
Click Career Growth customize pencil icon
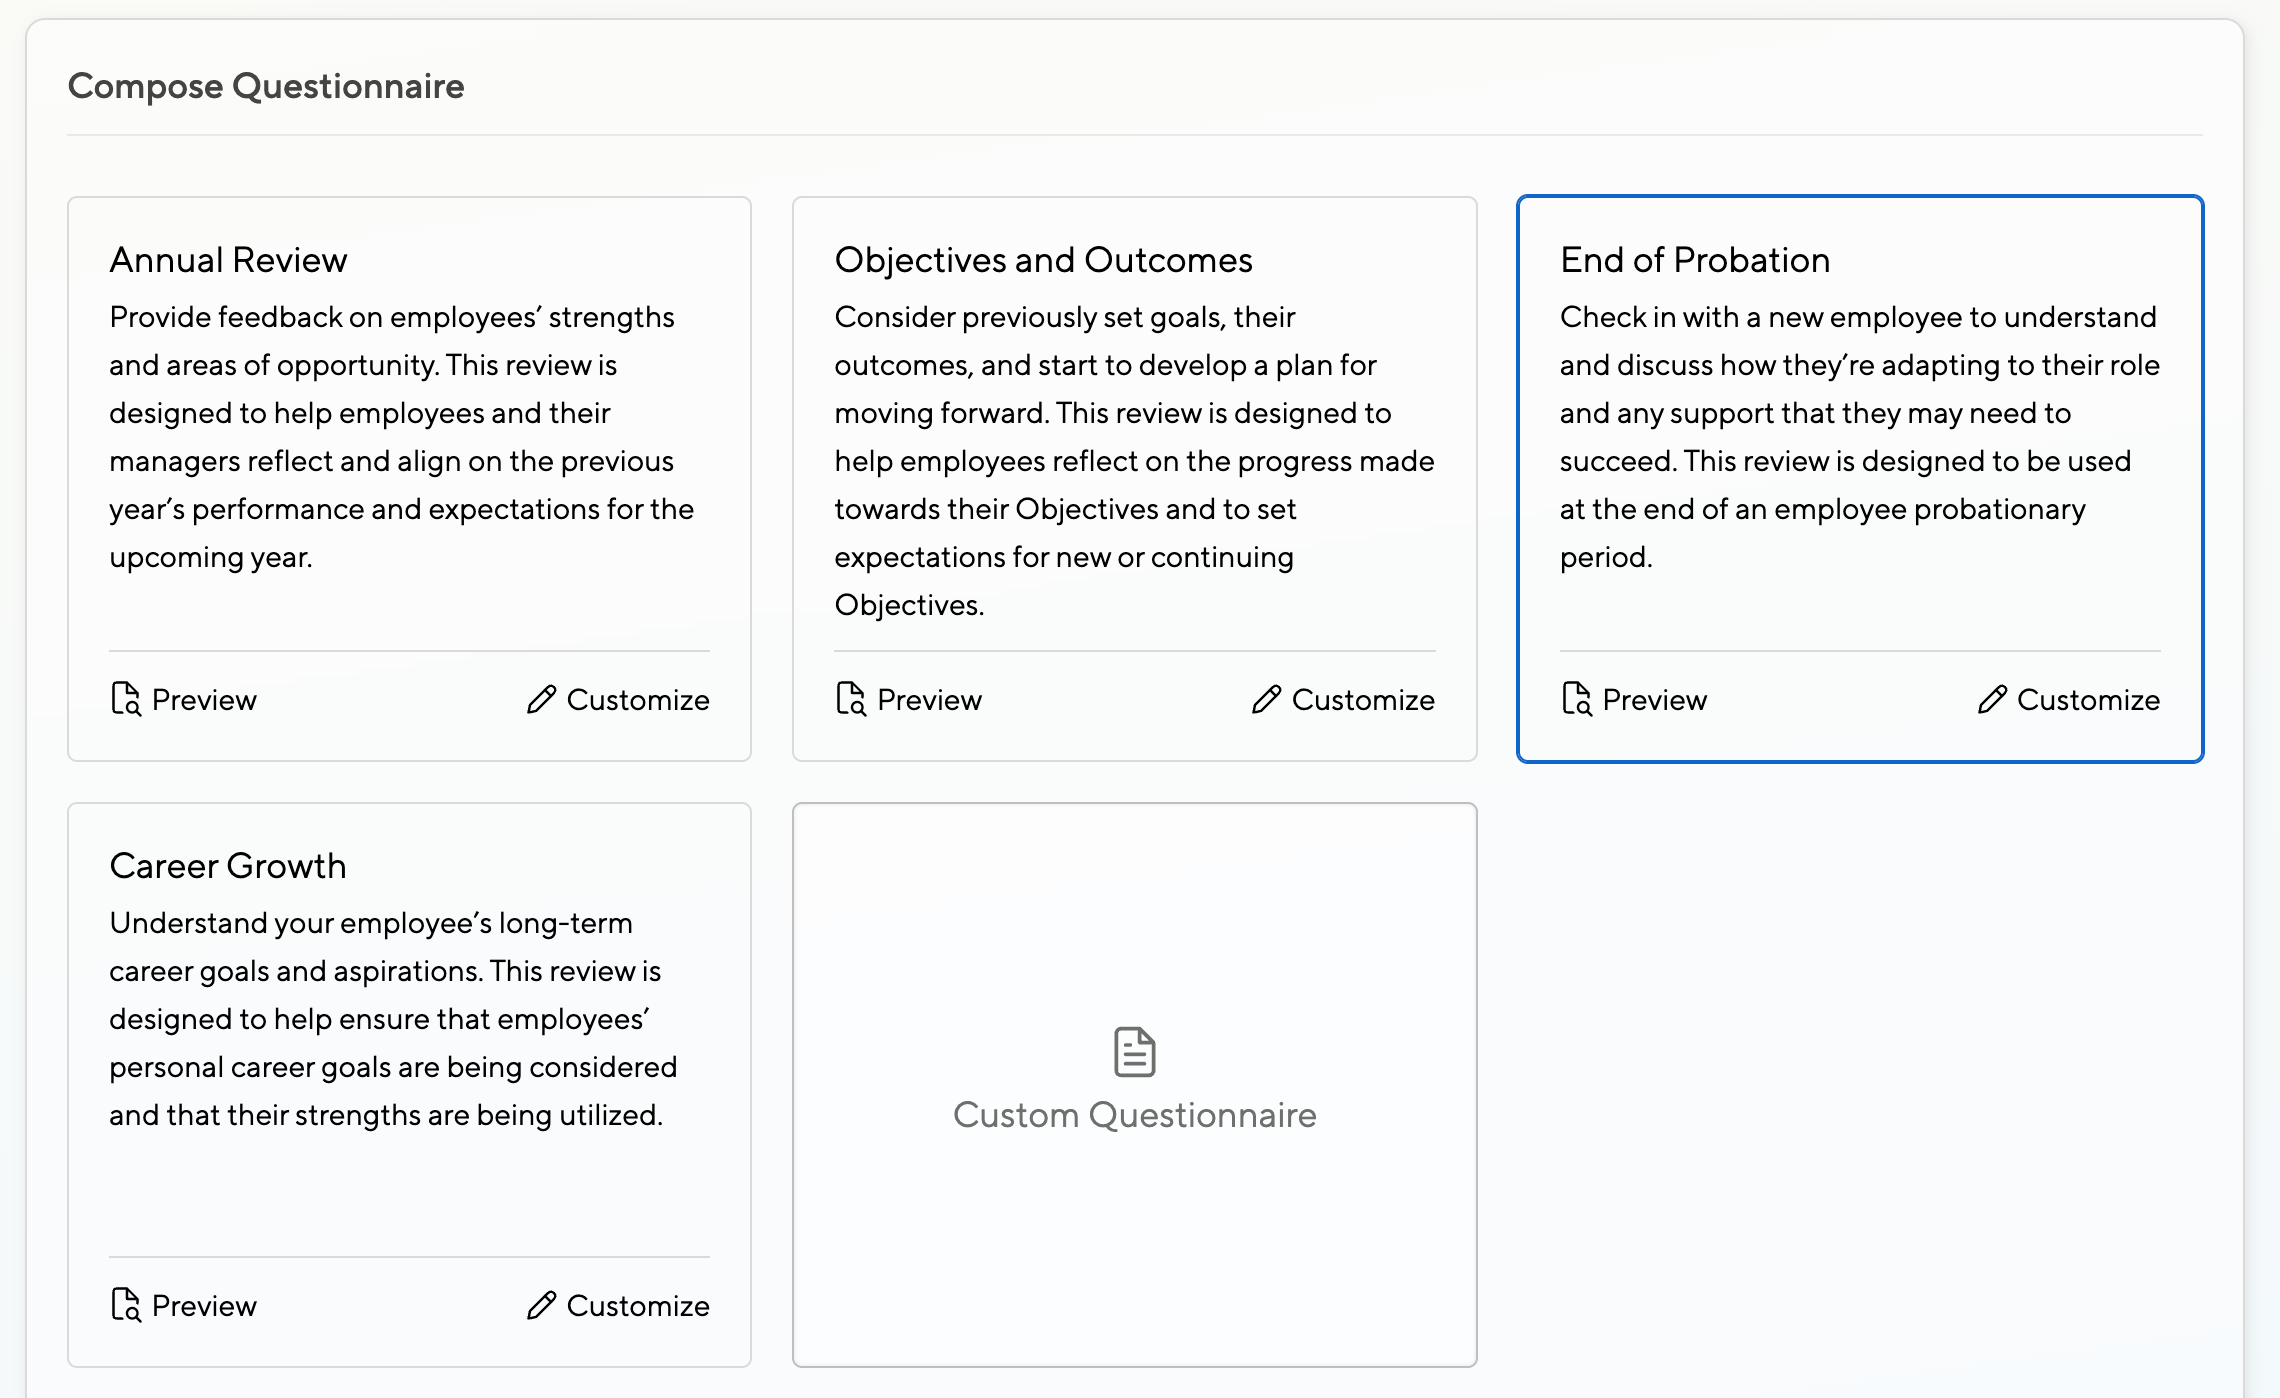pyautogui.click(x=541, y=1305)
